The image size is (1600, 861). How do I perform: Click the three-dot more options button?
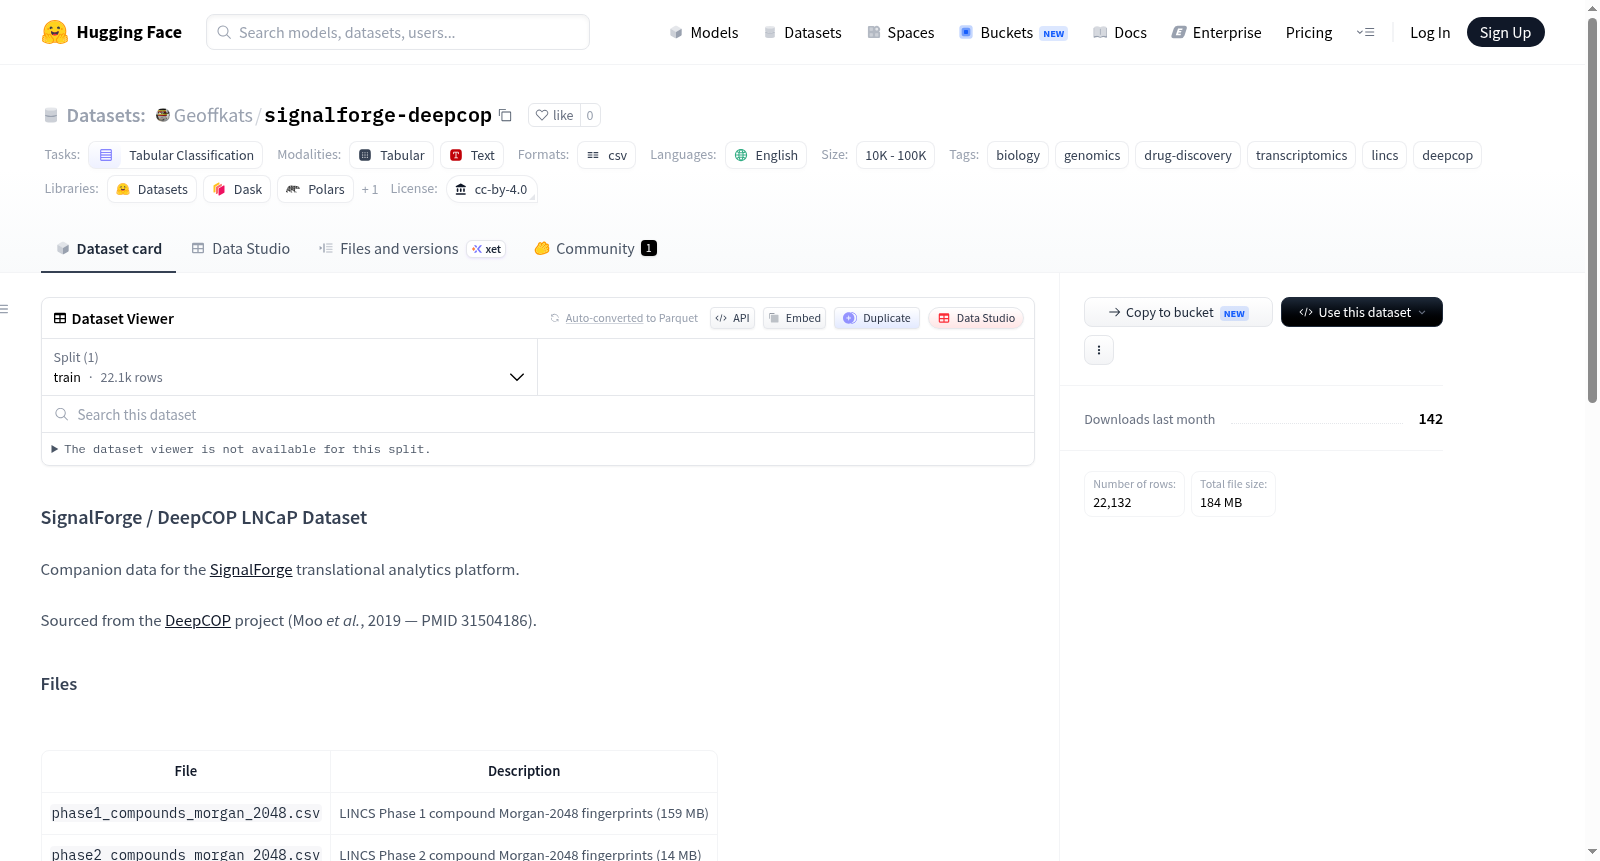(x=1099, y=350)
